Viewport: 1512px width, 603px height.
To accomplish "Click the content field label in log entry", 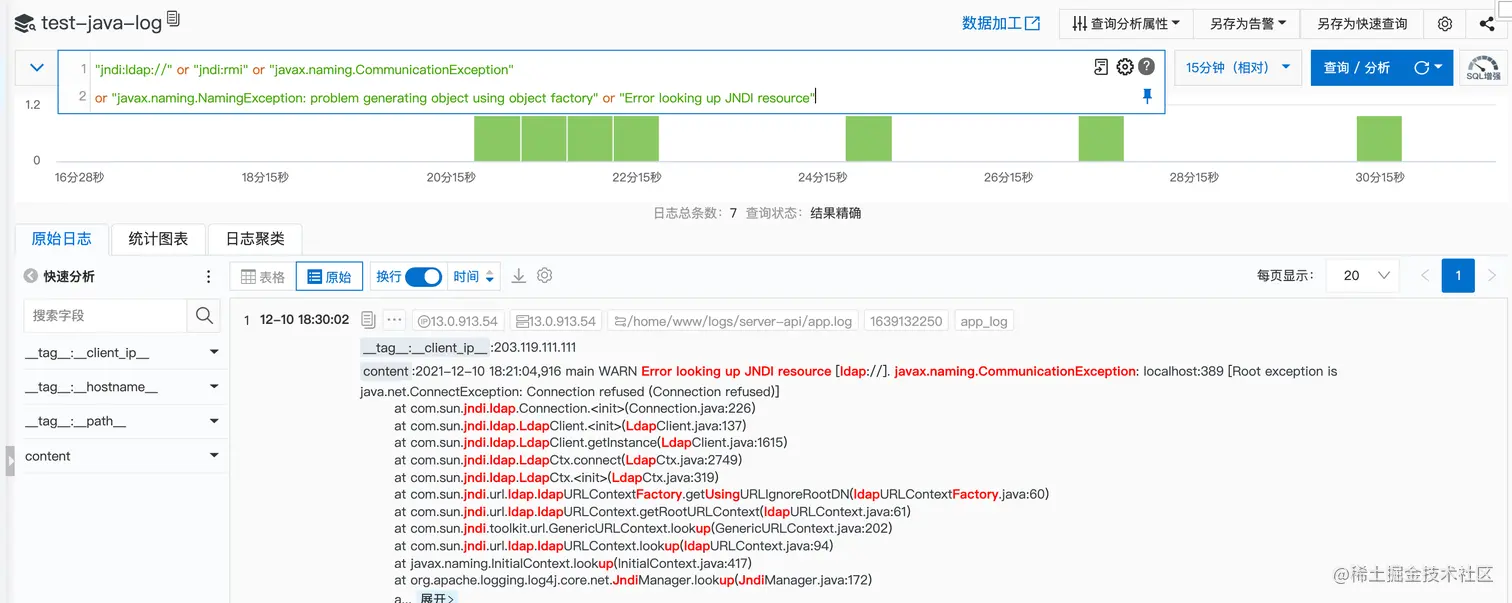I will click(x=386, y=371).
